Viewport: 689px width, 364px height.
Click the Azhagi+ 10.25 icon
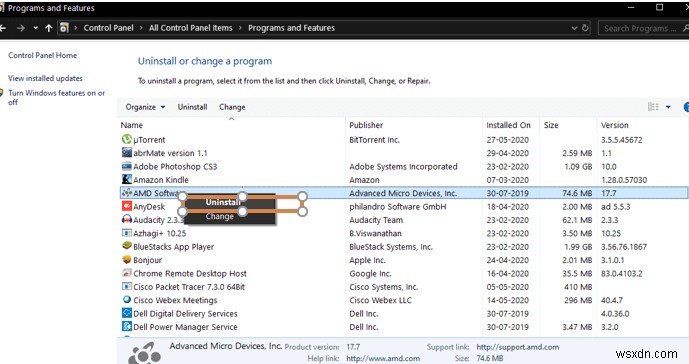[127, 233]
